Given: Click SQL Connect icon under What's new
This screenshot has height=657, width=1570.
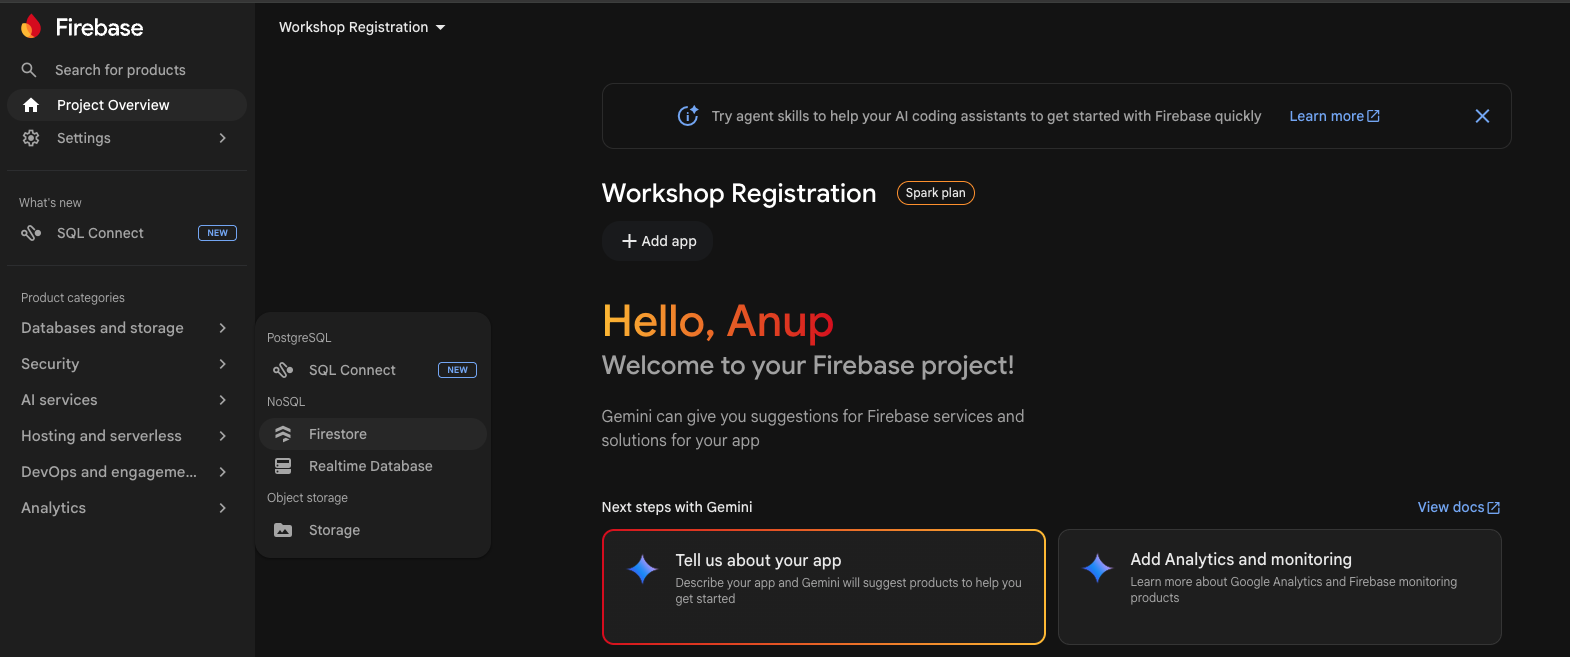Looking at the screenshot, I should (31, 233).
